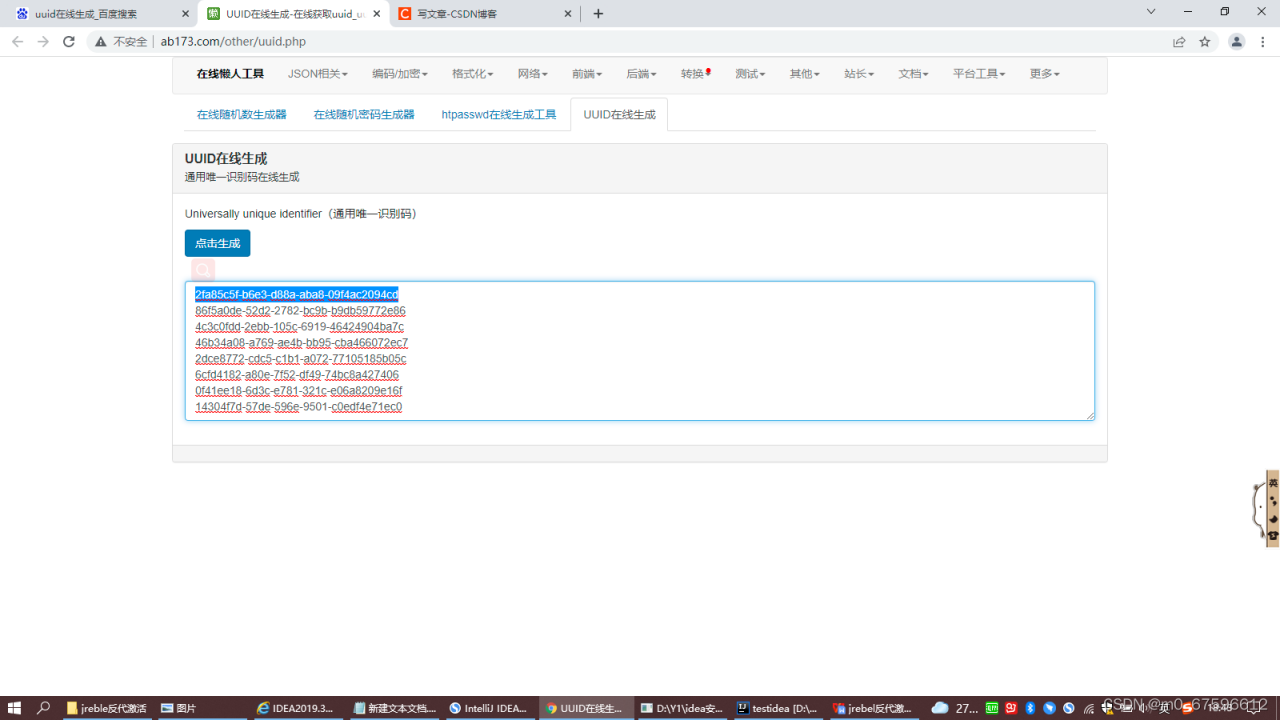Share this page via the share icon
1280x720 pixels.
point(1179,42)
